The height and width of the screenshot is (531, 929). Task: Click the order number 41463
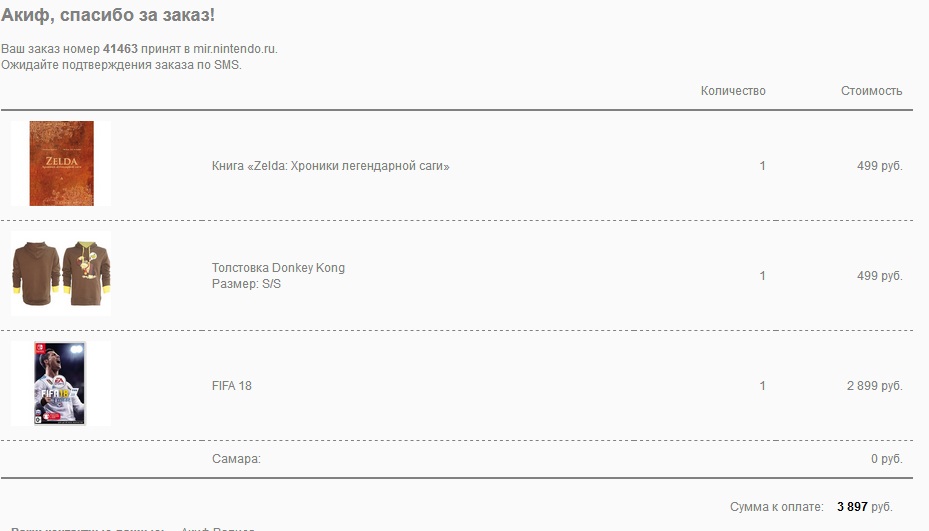click(120, 48)
